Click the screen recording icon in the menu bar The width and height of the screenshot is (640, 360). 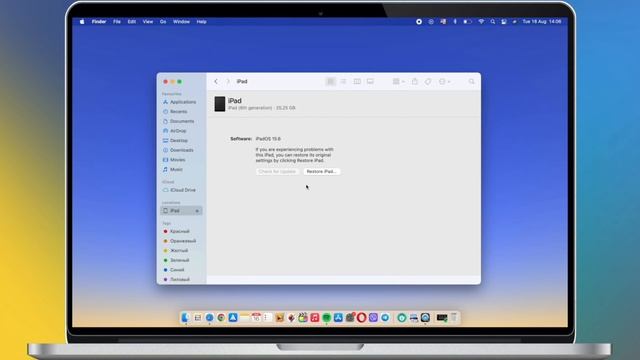[x=419, y=22]
